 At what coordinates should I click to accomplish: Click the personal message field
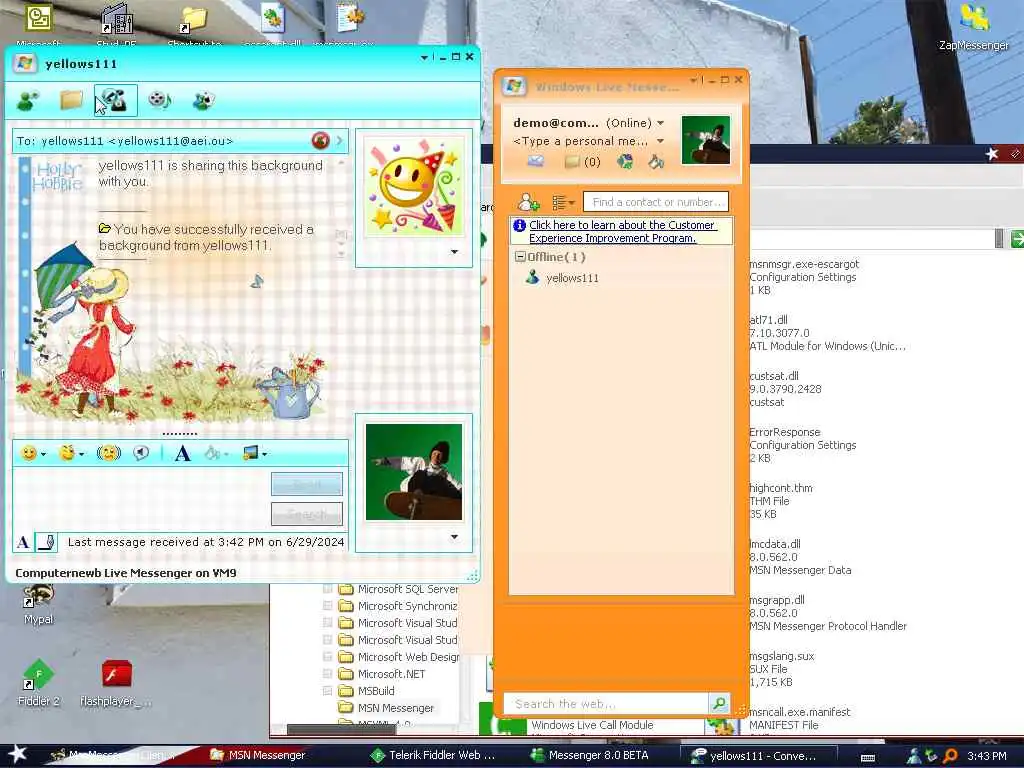[581, 141]
